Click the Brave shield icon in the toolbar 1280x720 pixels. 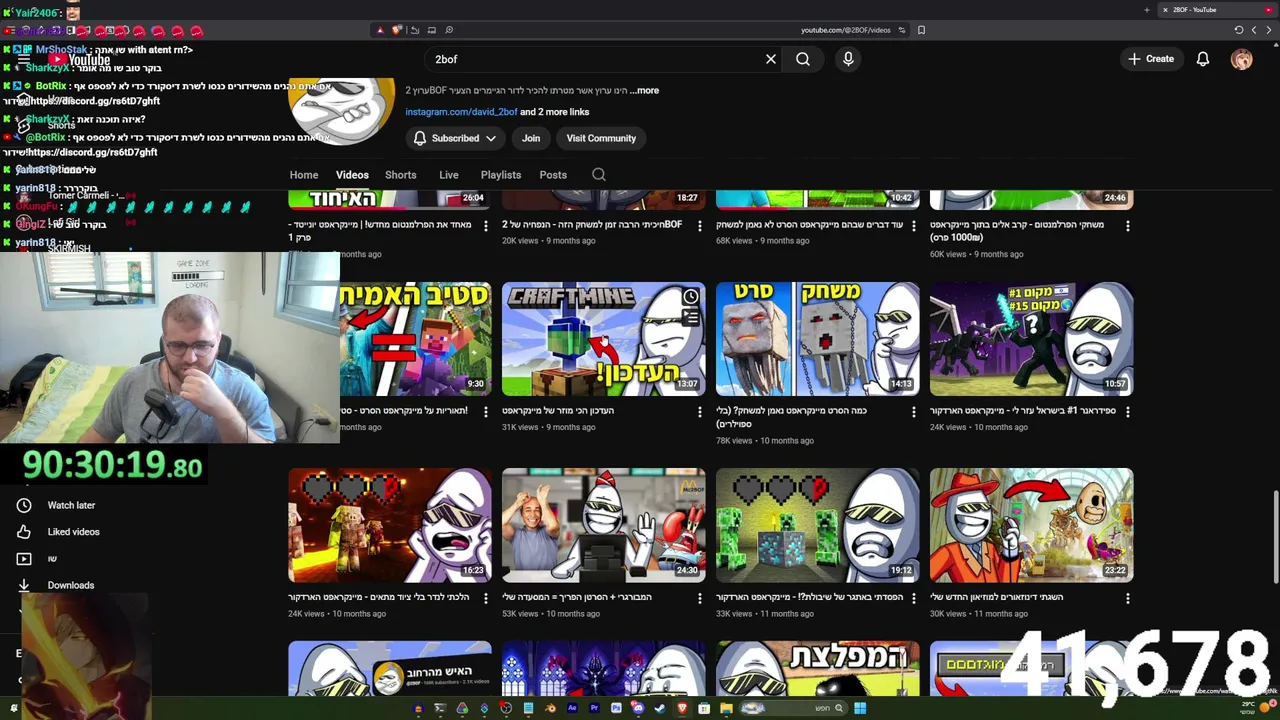397,30
